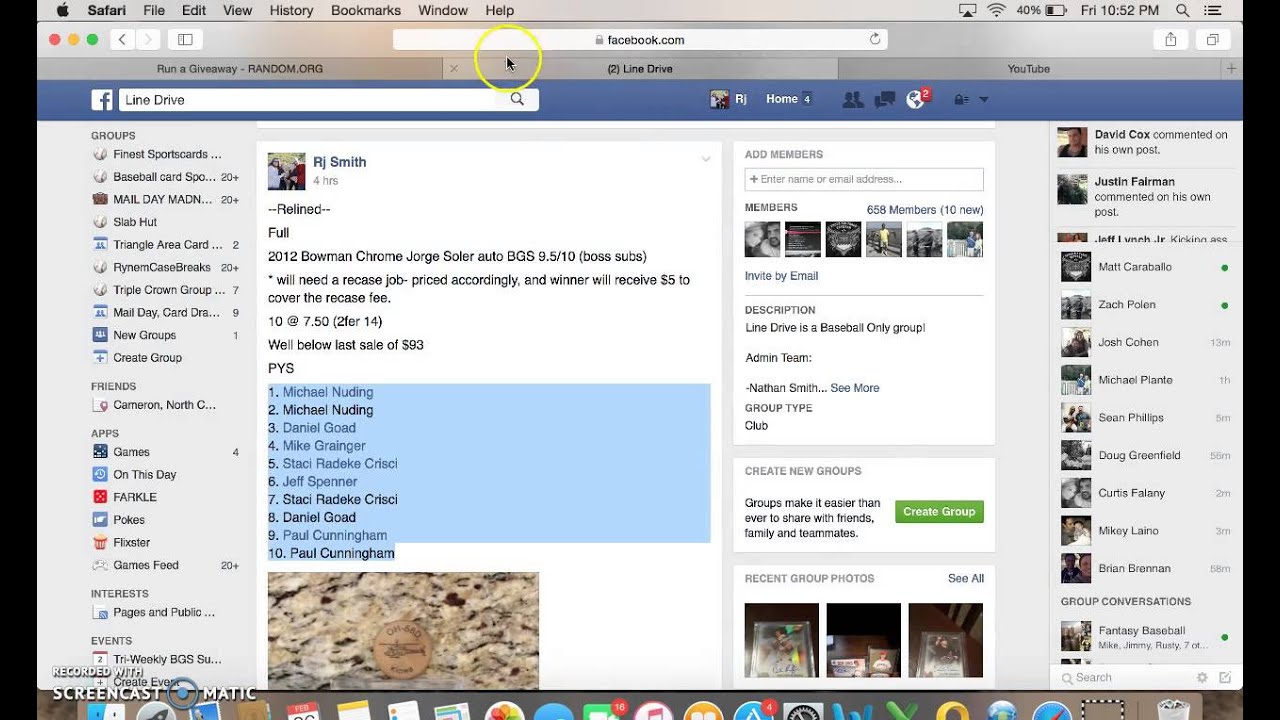The height and width of the screenshot is (720, 1280).
Task: Open the first recent group photo thumbnail
Action: click(x=782, y=640)
